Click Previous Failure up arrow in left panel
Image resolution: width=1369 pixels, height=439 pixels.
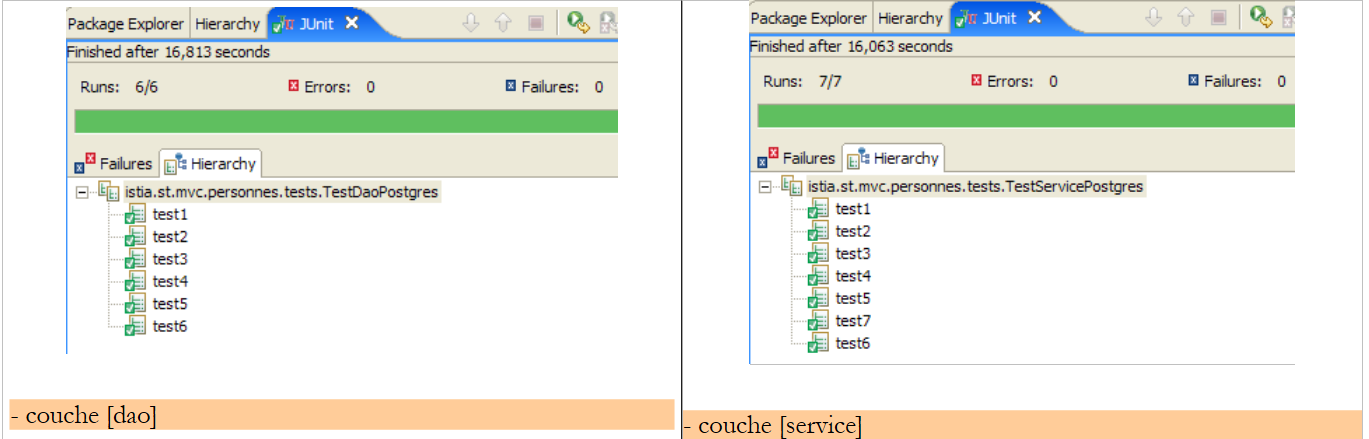(x=504, y=23)
